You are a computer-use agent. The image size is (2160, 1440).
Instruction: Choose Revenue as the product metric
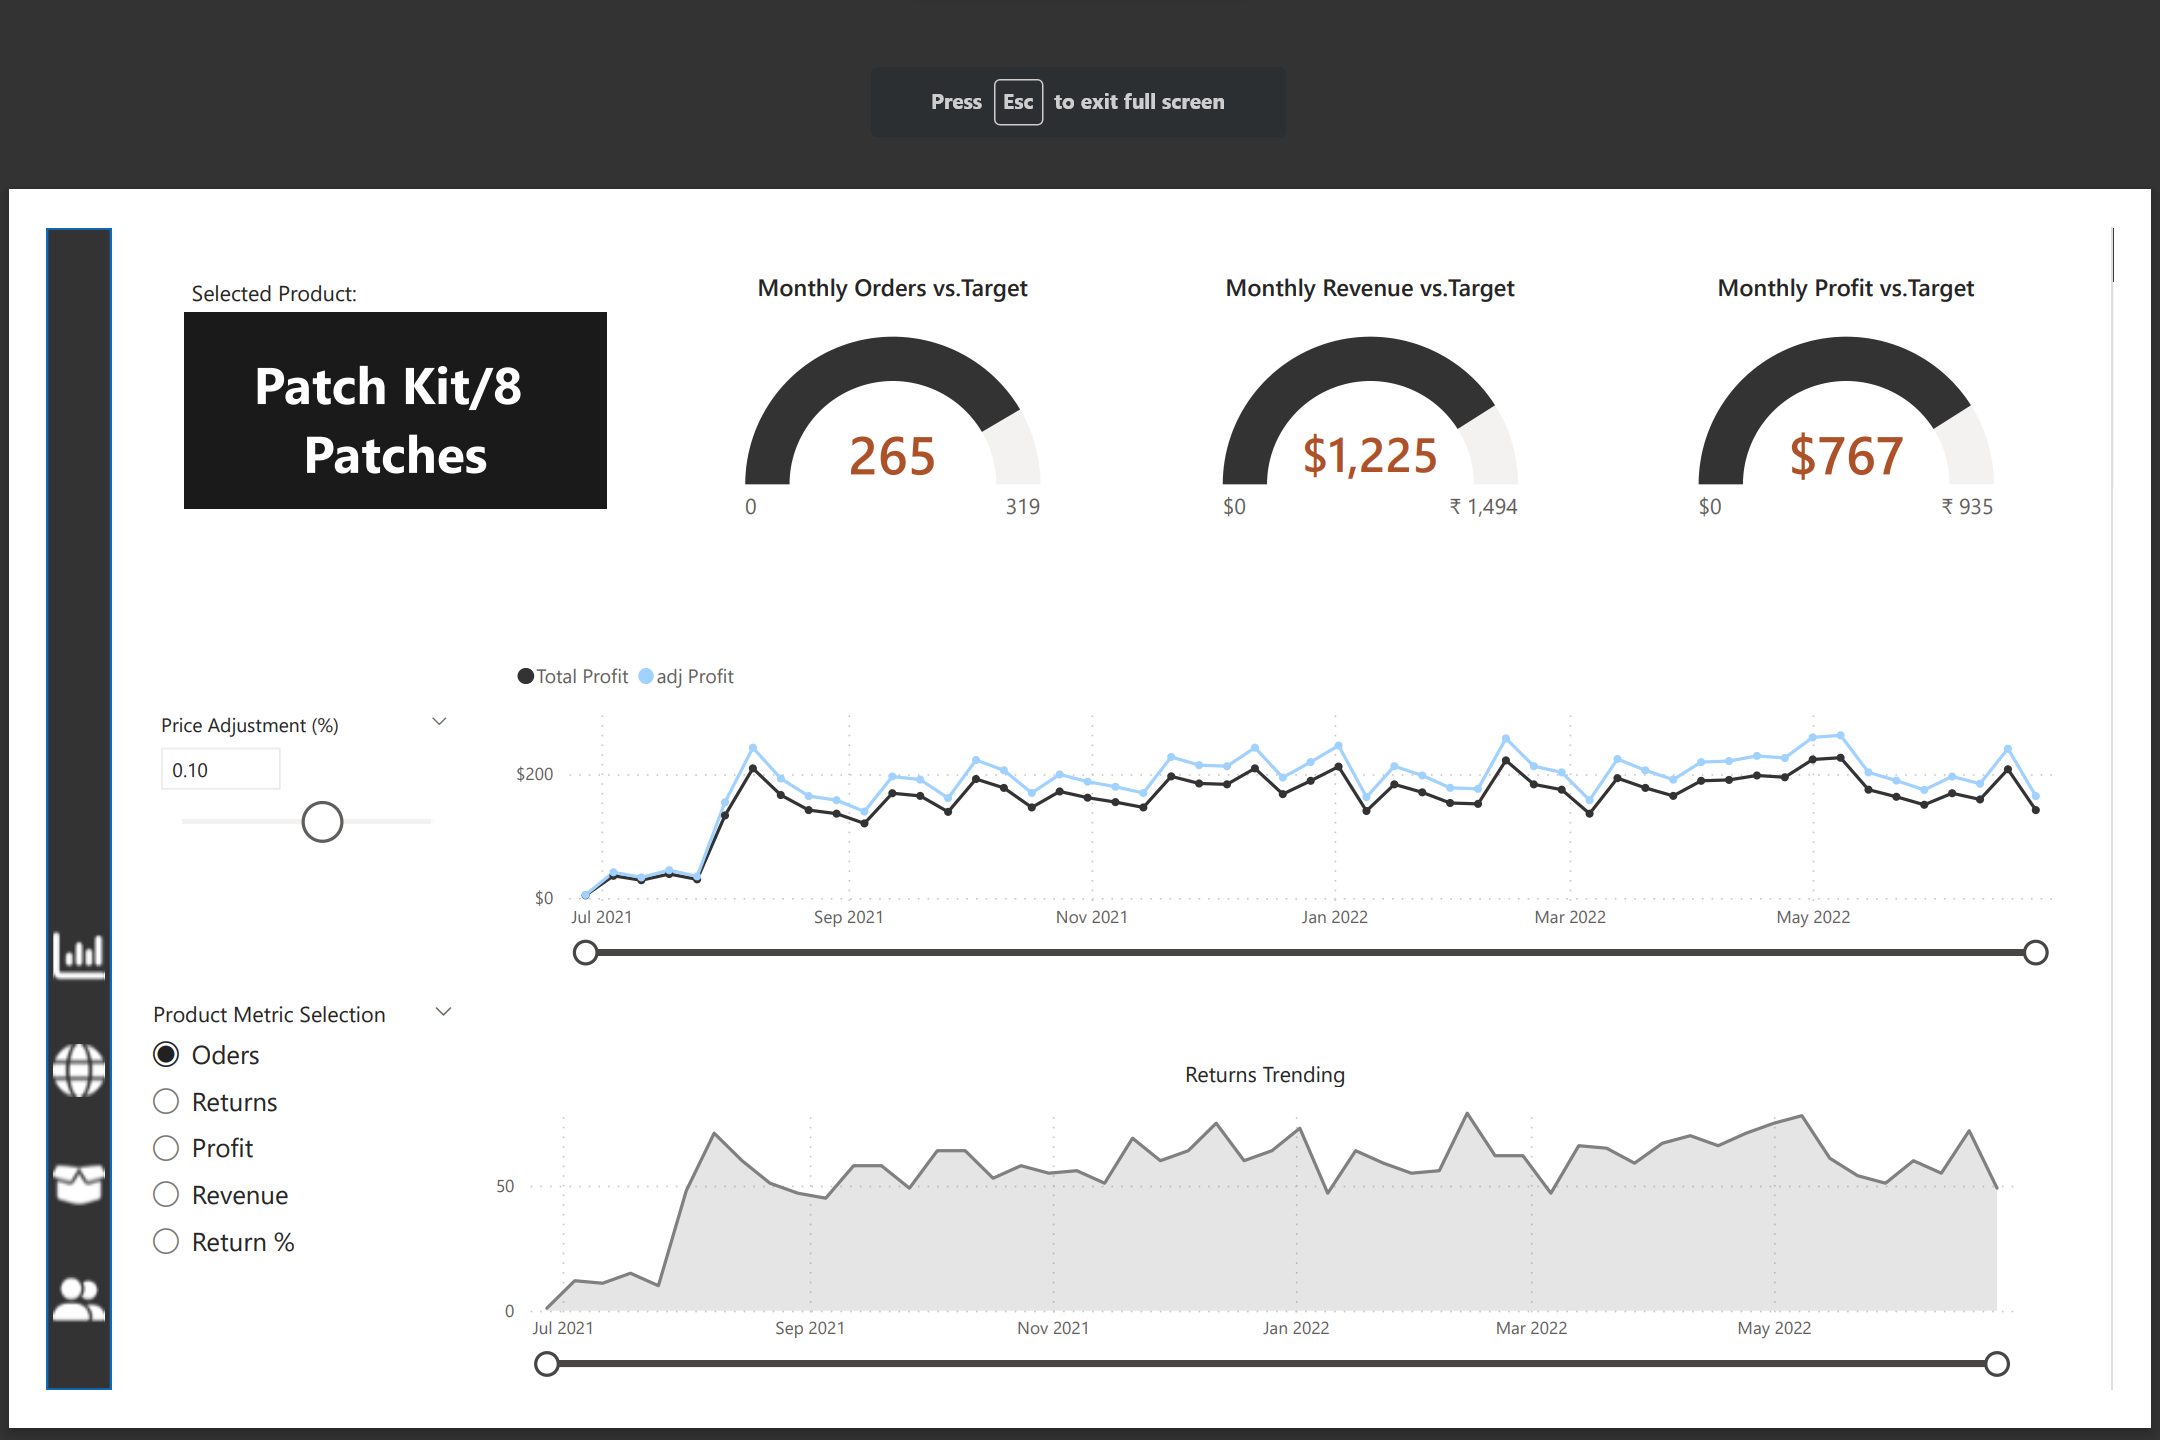point(166,1194)
